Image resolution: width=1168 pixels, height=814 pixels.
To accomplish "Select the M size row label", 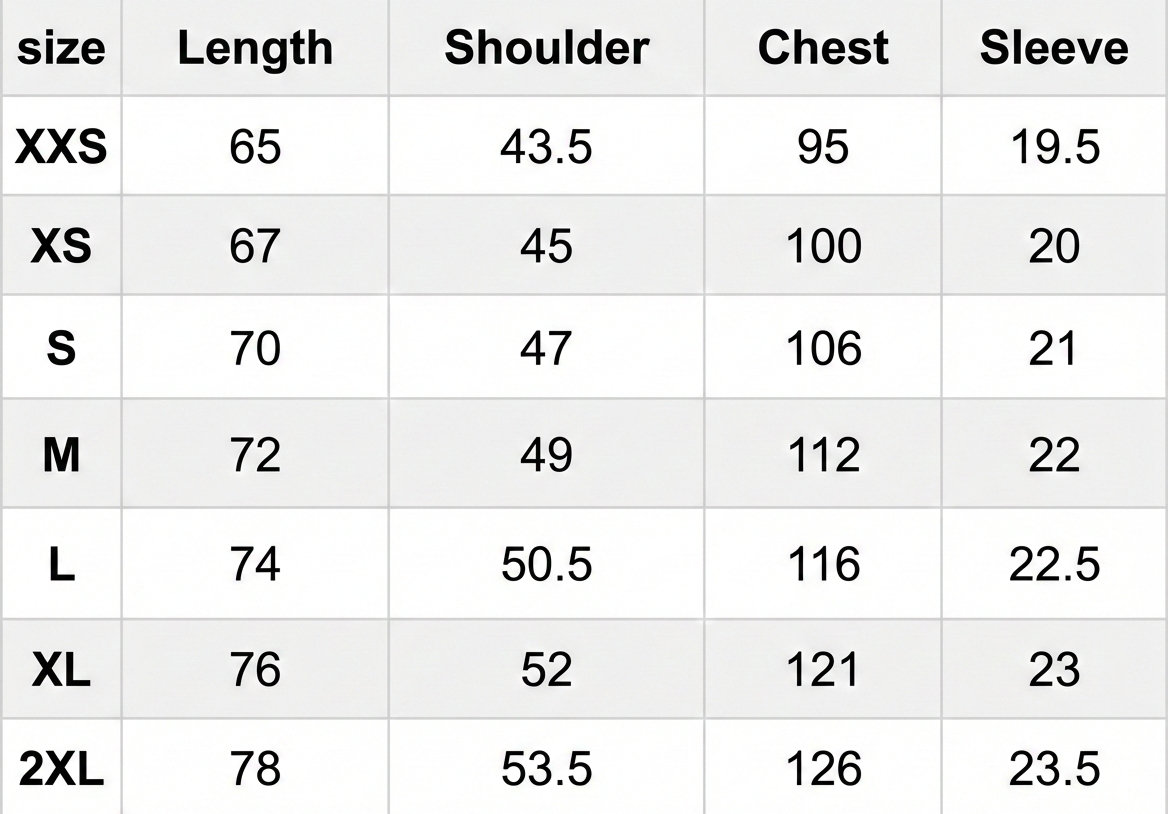I will [61, 456].
